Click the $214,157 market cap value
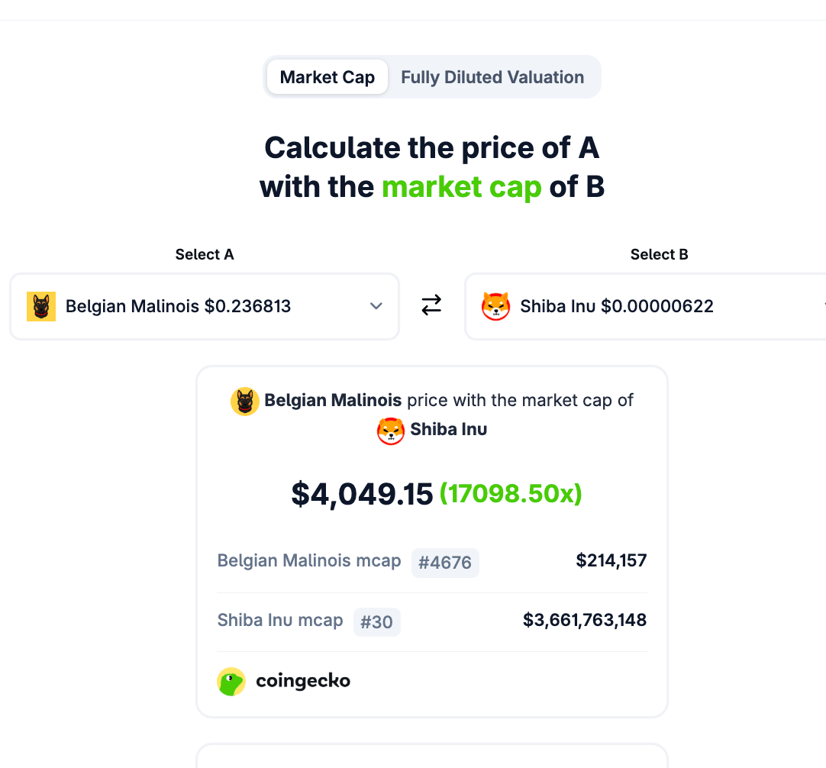The width and height of the screenshot is (826, 768). tap(611, 561)
